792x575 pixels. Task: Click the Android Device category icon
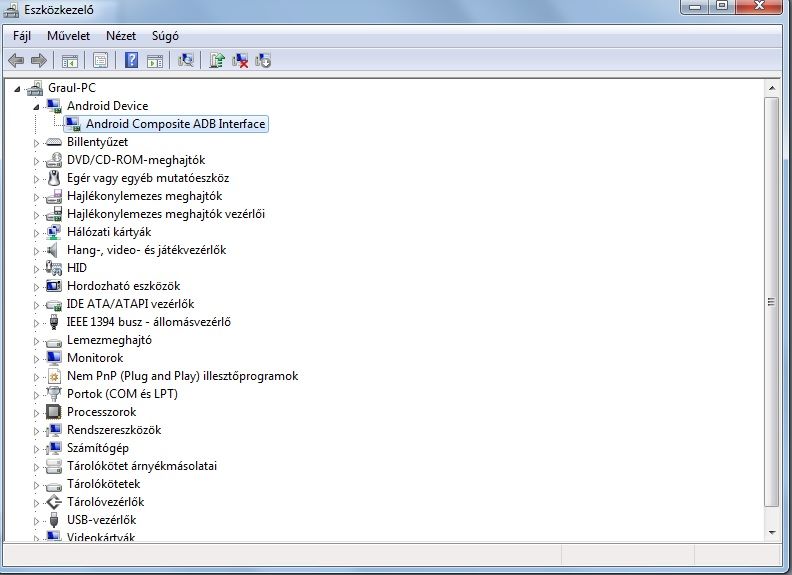pyautogui.click(x=54, y=106)
